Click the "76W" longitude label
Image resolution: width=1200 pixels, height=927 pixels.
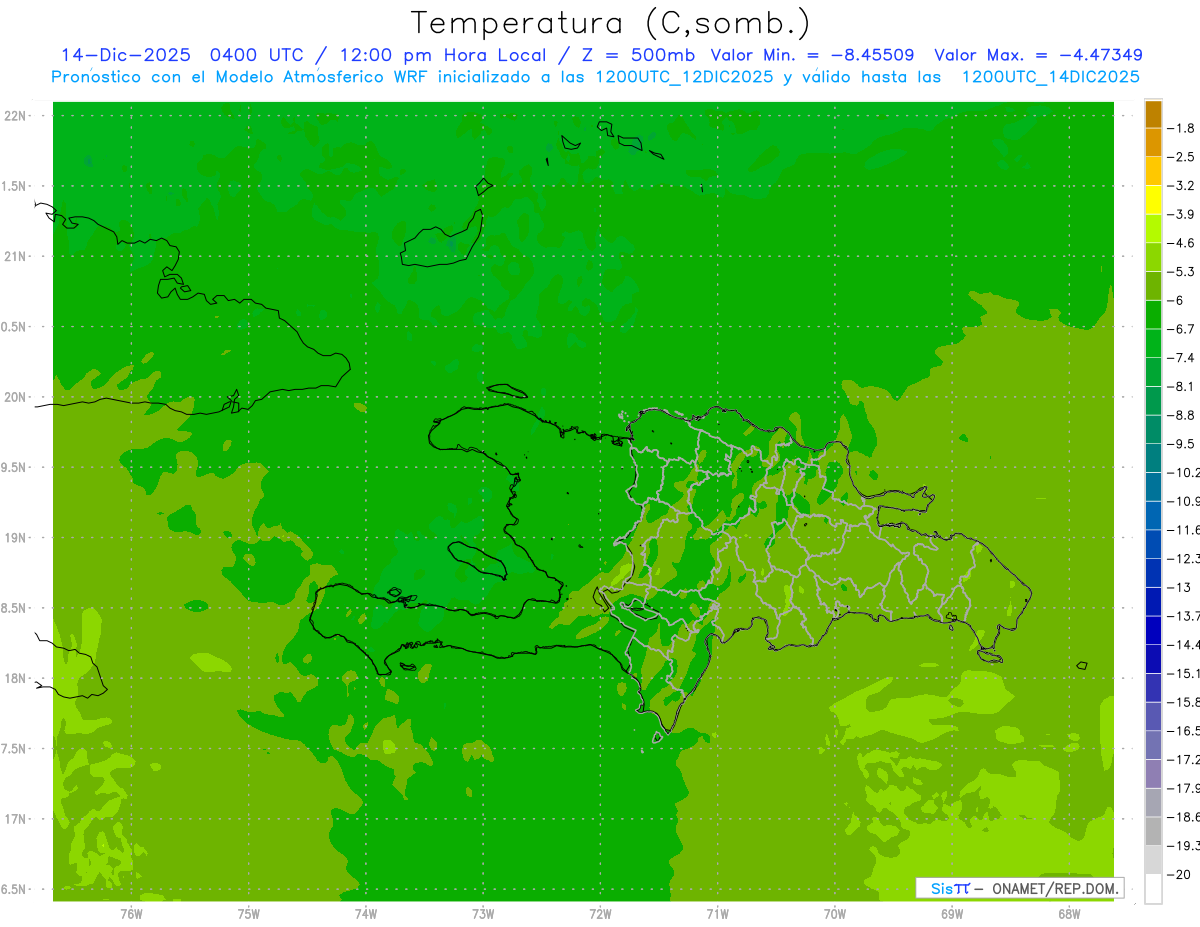pyautogui.click(x=130, y=914)
